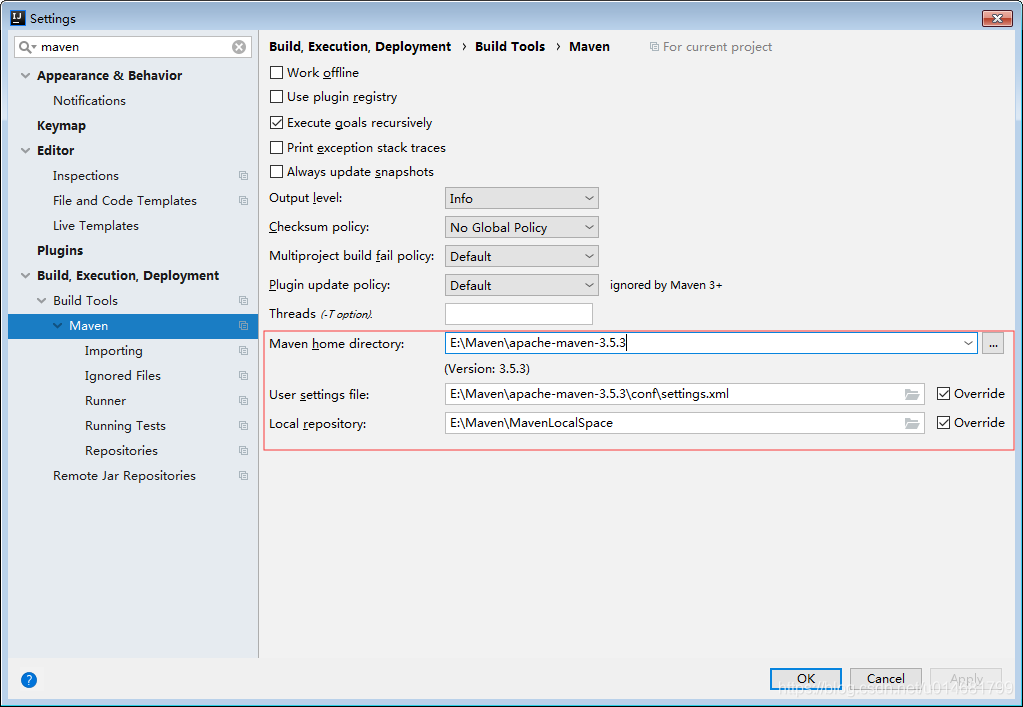Open the Keymap settings page
The image size is (1023, 707).
pos(61,125)
